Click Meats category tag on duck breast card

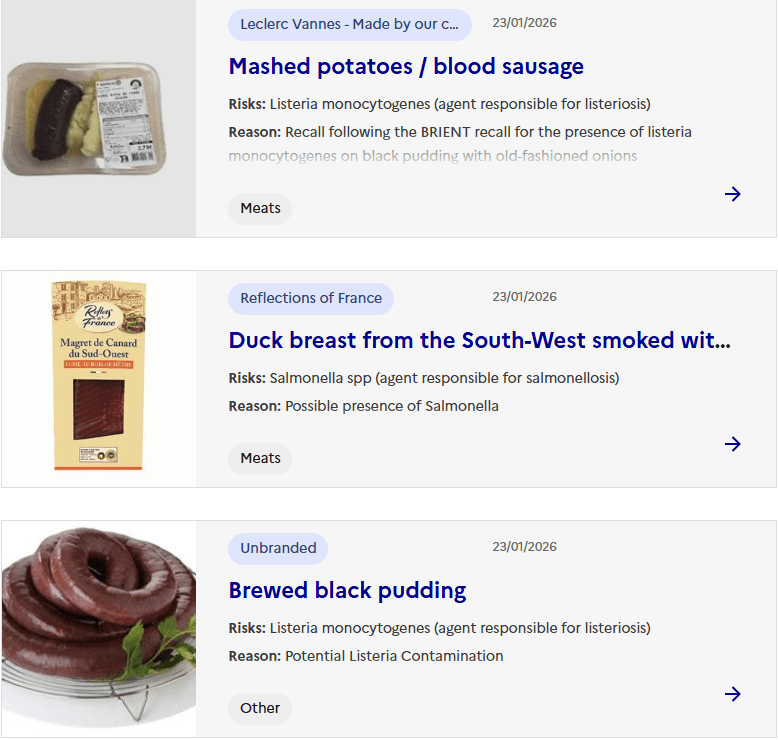tap(260, 458)
